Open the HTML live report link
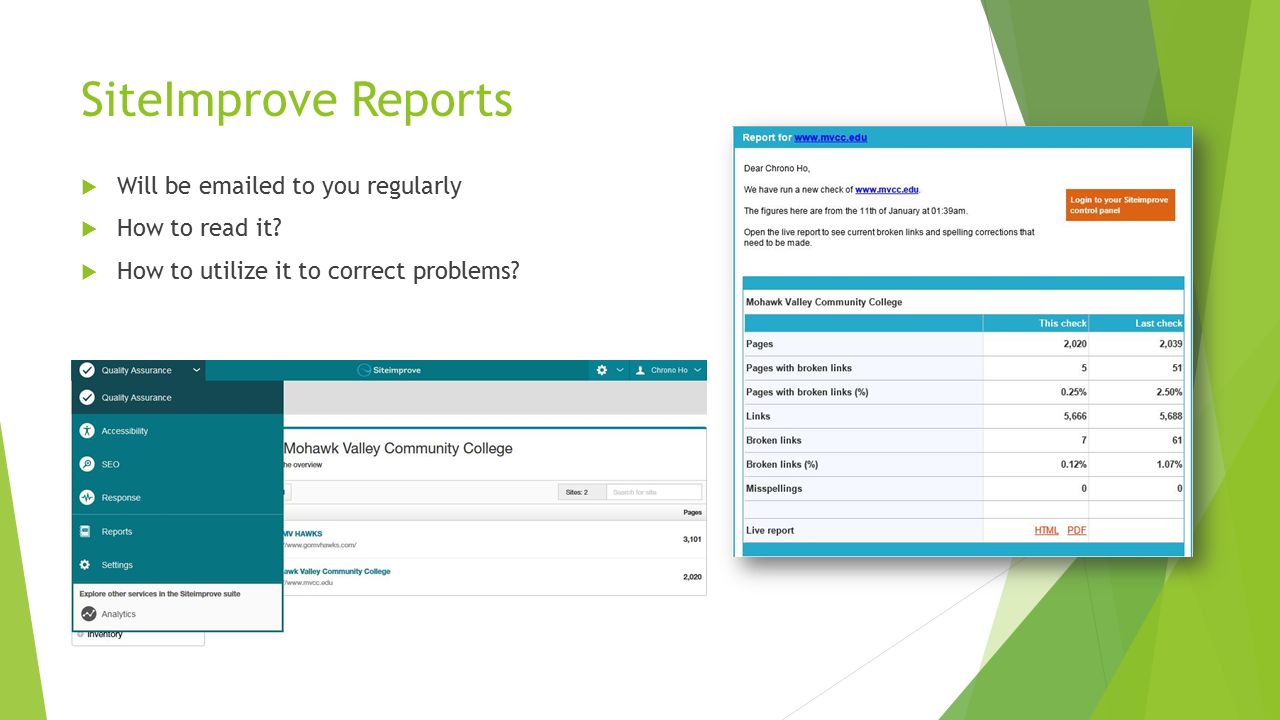Screen dimensions: 1280x720 [1046, 530]
